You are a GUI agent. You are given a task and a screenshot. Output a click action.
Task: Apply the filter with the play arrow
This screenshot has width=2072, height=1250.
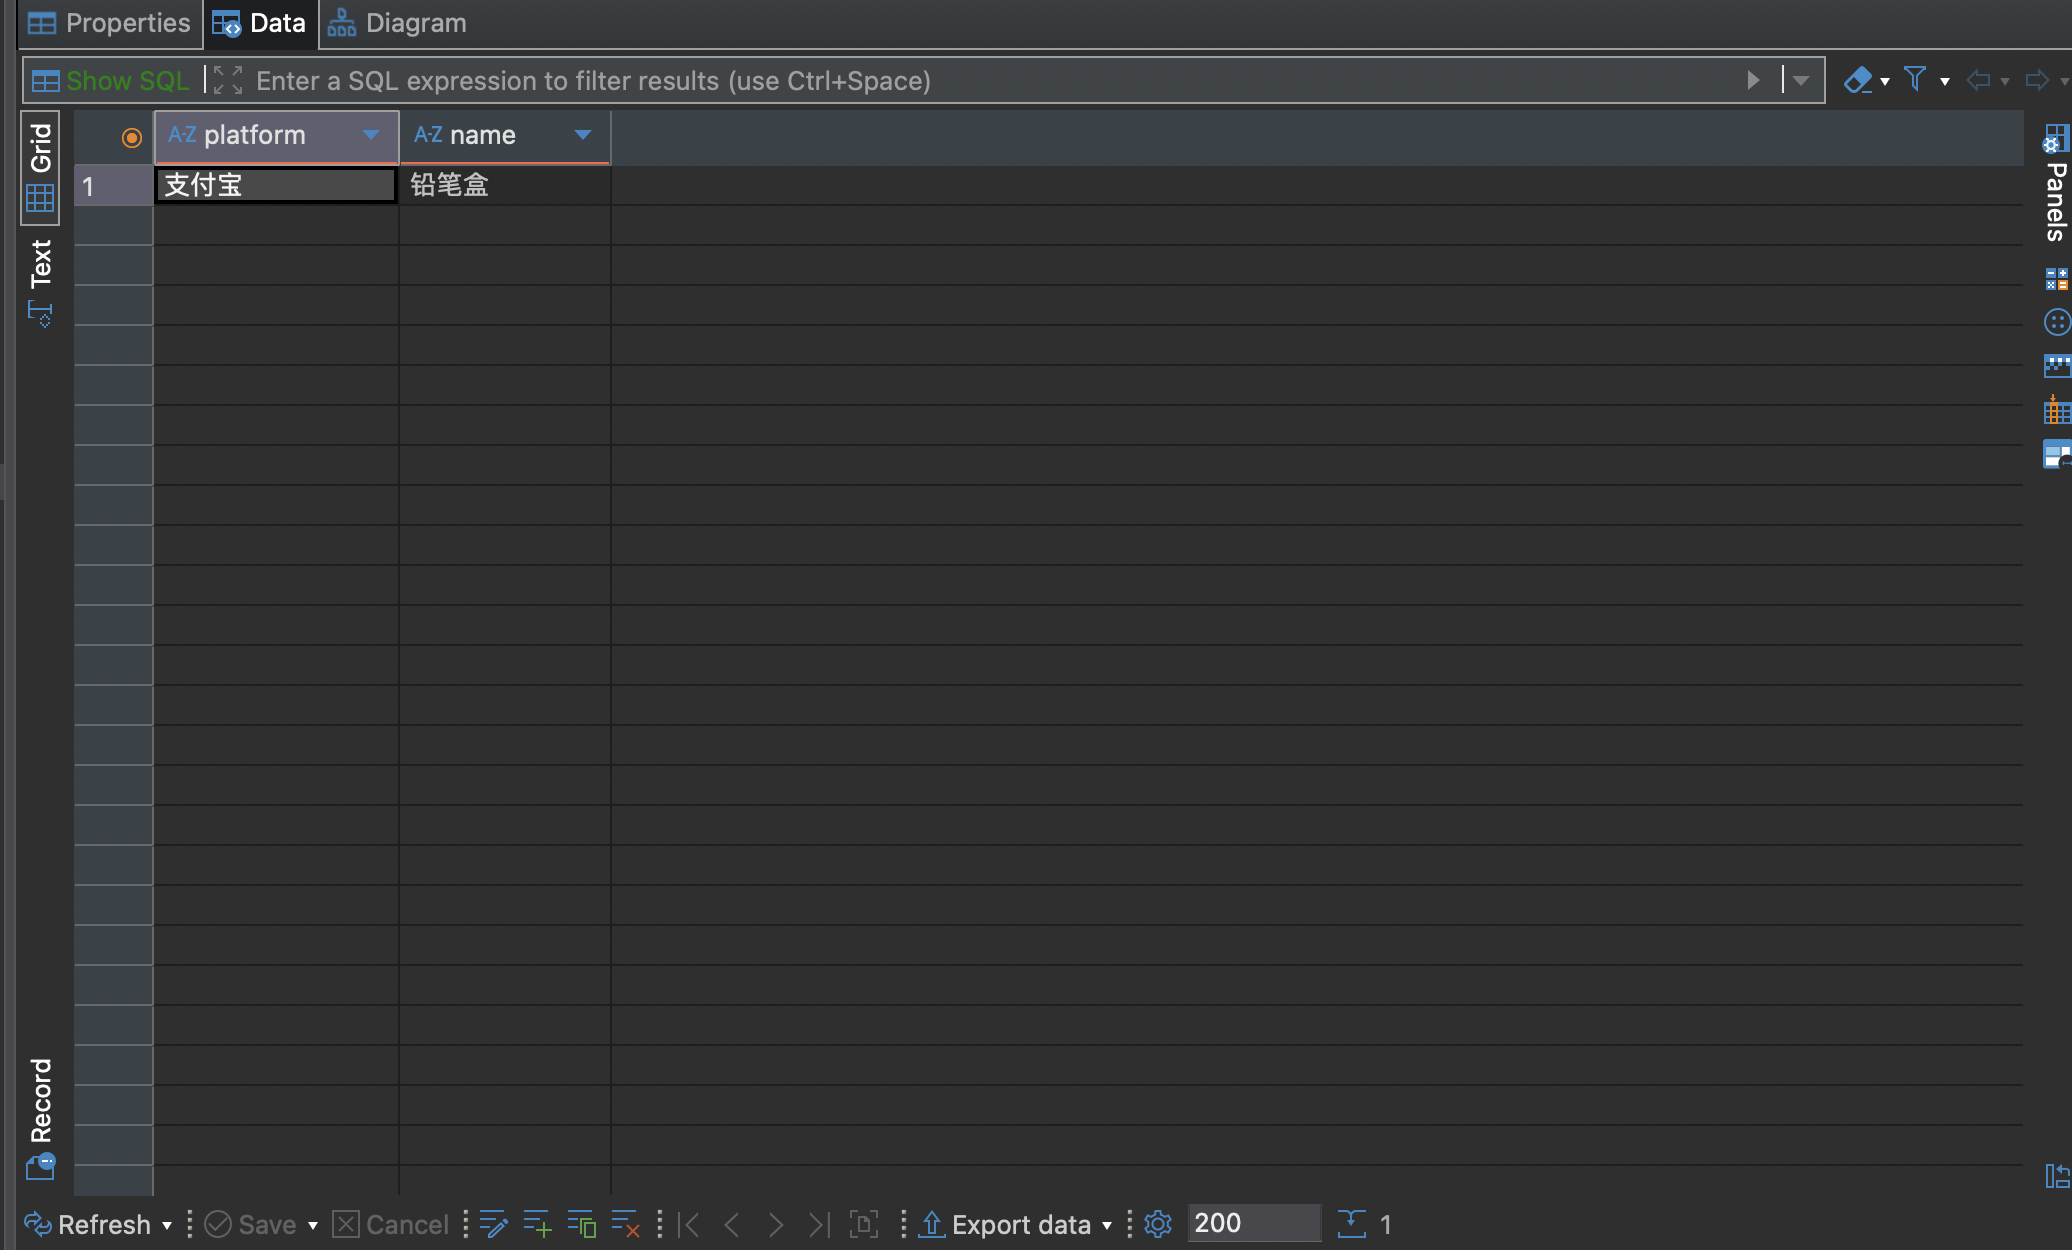pyautogui.click(x=1753, y=80)
